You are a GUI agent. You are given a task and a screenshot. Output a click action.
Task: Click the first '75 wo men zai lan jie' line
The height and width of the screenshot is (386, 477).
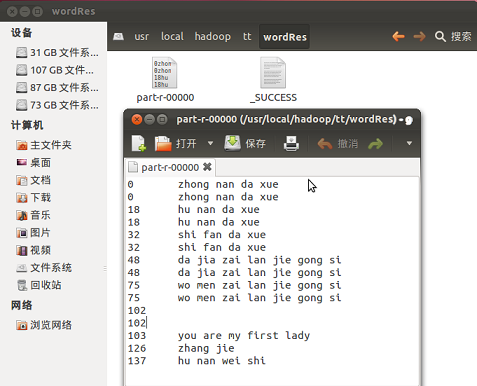[x=234, y=286]
